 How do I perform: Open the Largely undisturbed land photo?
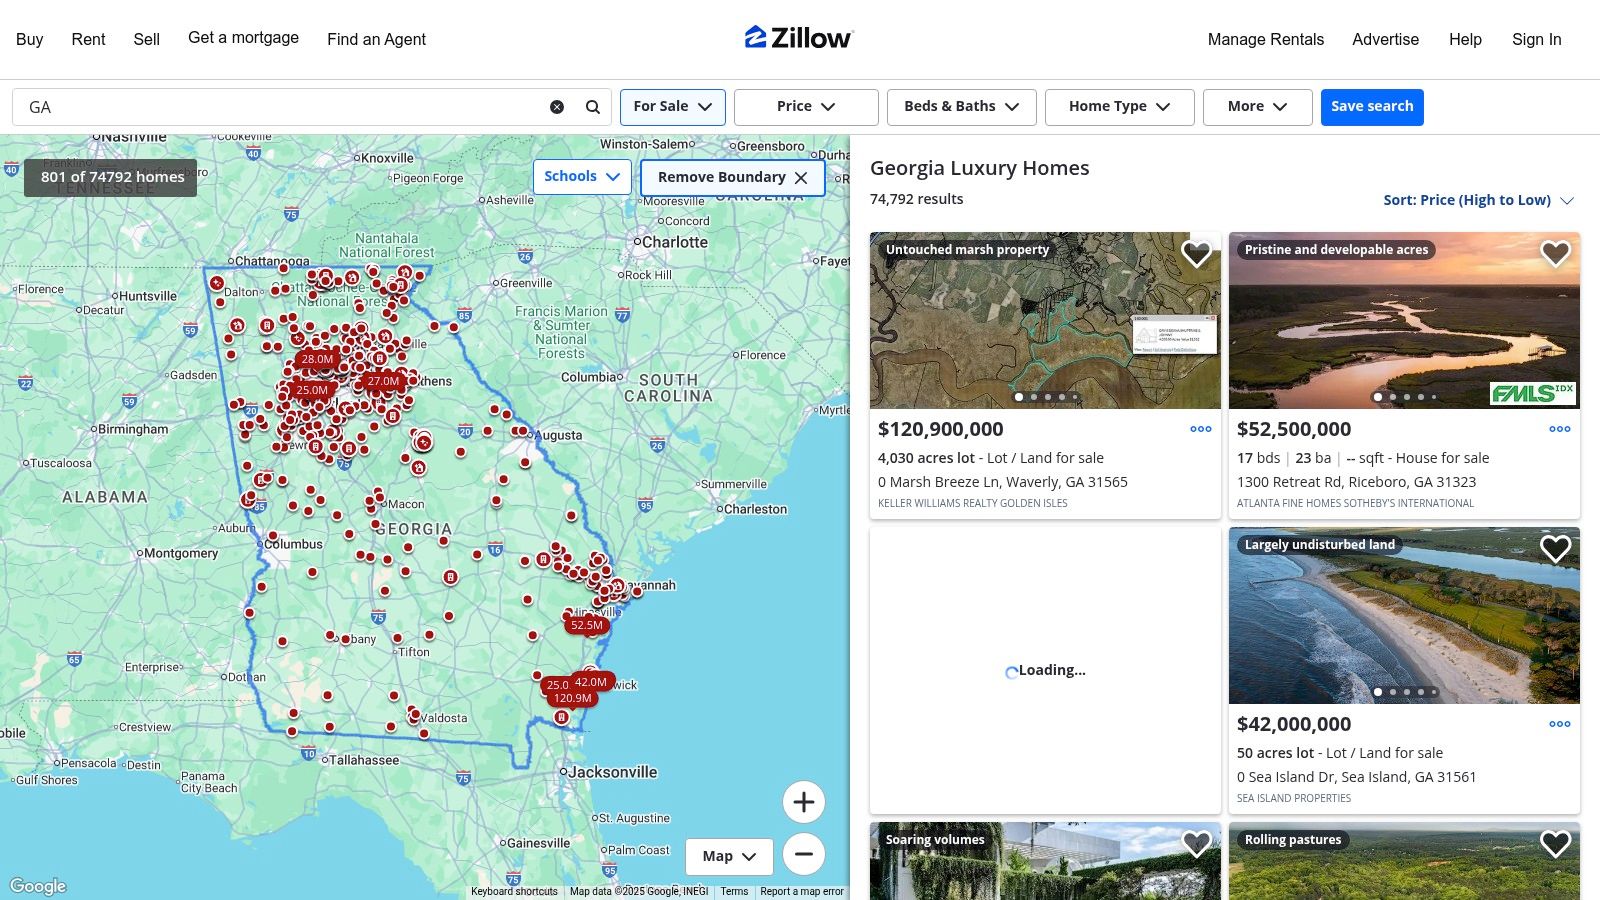[1404, 616]
